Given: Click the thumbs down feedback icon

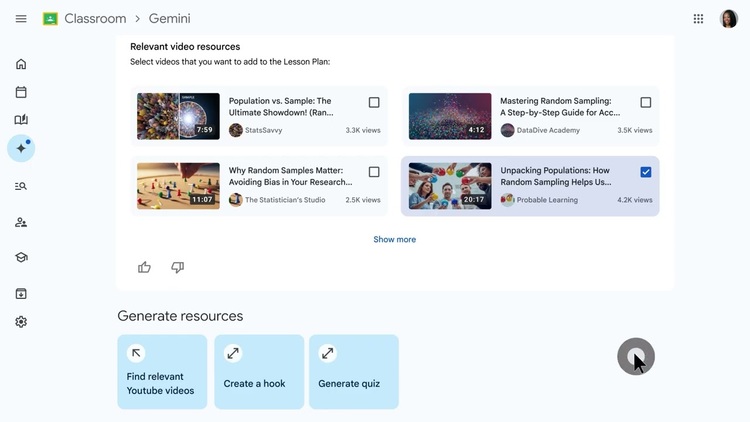Looking at the screenshot, I should pyautogui.click(x=177, y=267).
